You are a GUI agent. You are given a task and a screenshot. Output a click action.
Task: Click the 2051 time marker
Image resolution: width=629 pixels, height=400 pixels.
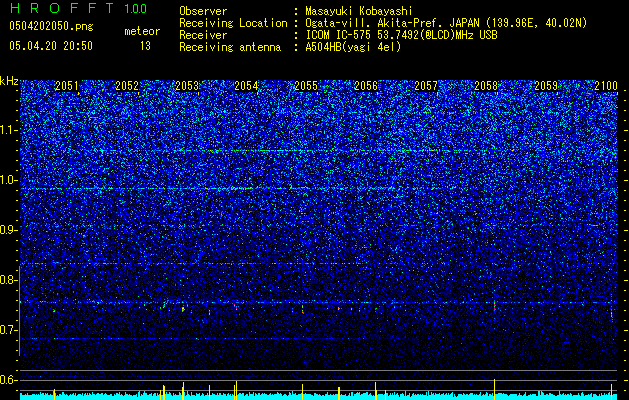click(67, 86)
